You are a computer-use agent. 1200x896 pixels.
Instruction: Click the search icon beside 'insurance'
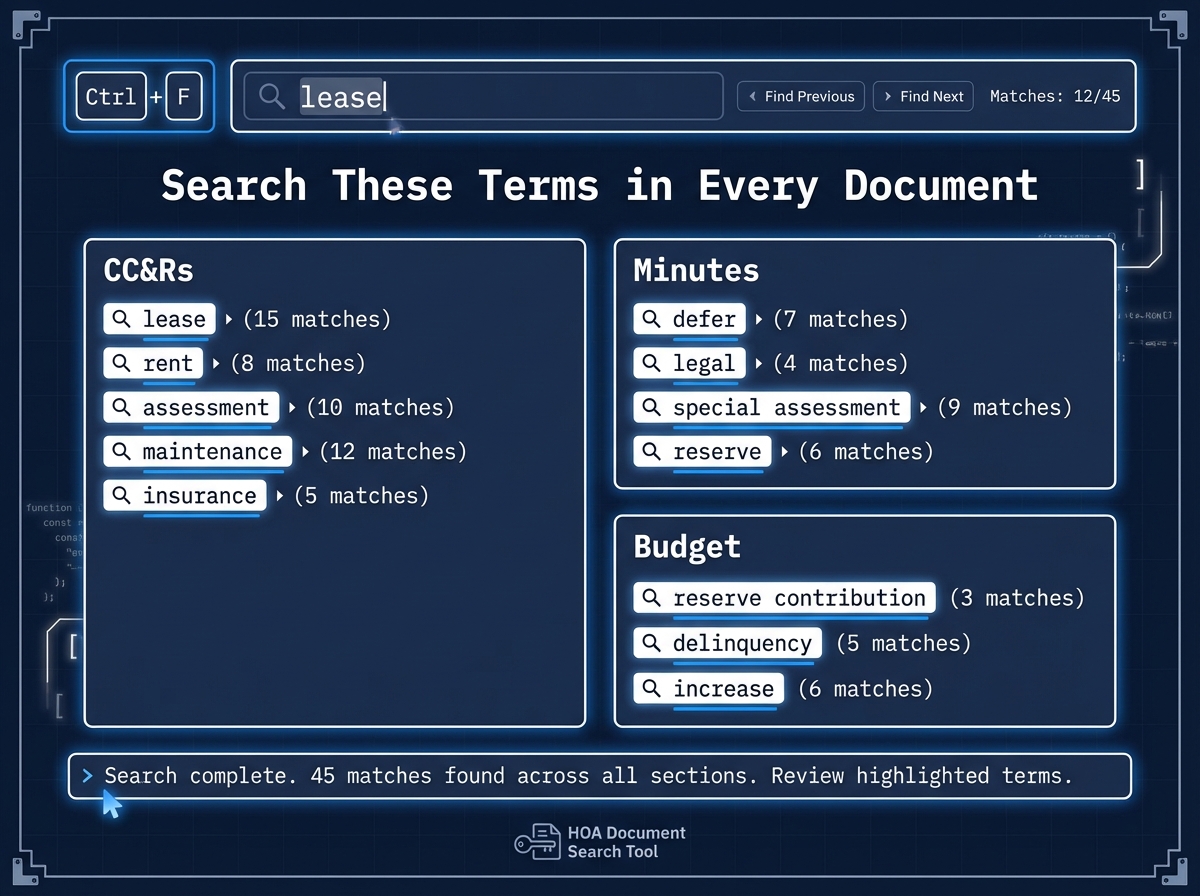[122, 495]
